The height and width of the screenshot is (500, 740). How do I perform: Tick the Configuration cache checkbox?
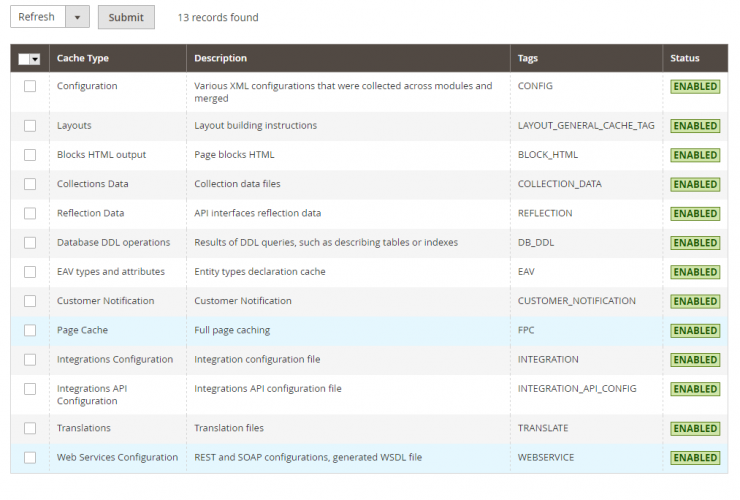[30, 87]
